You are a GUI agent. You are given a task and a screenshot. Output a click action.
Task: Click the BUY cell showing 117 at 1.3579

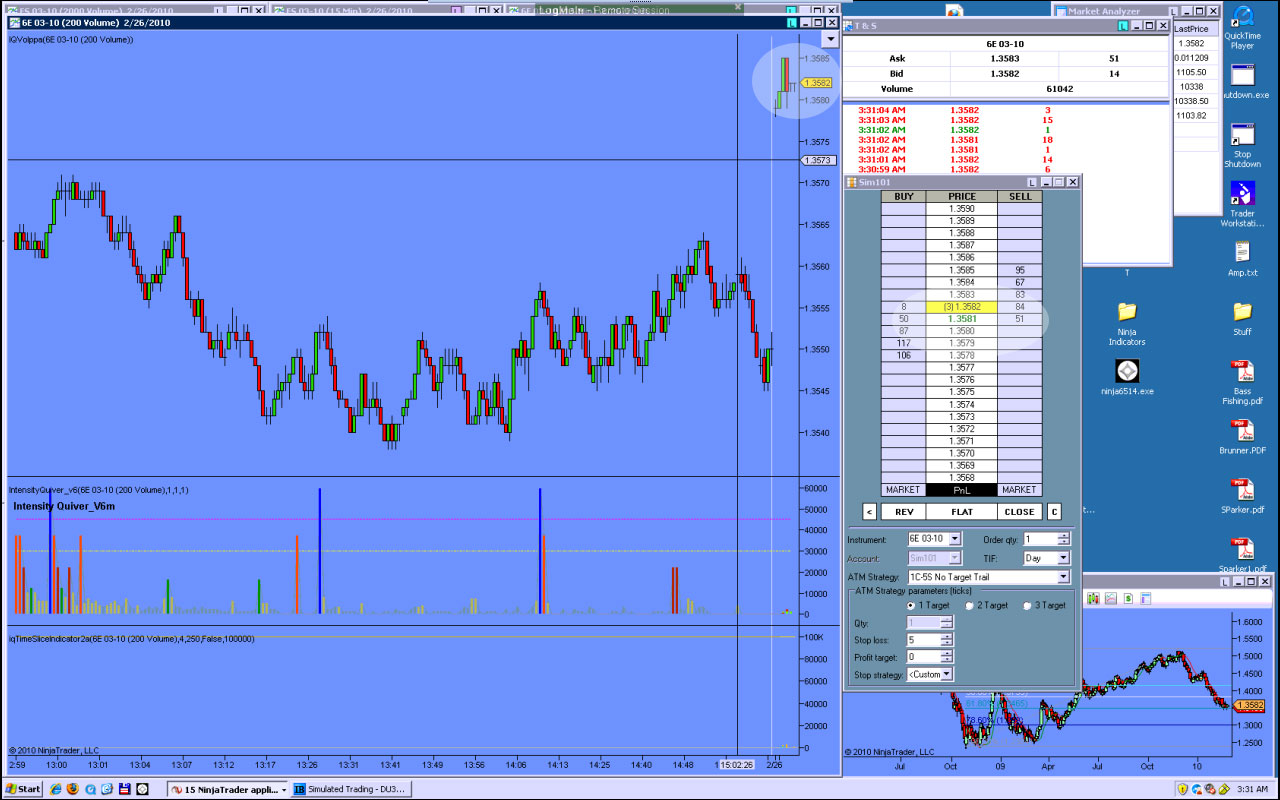(903, 344)
